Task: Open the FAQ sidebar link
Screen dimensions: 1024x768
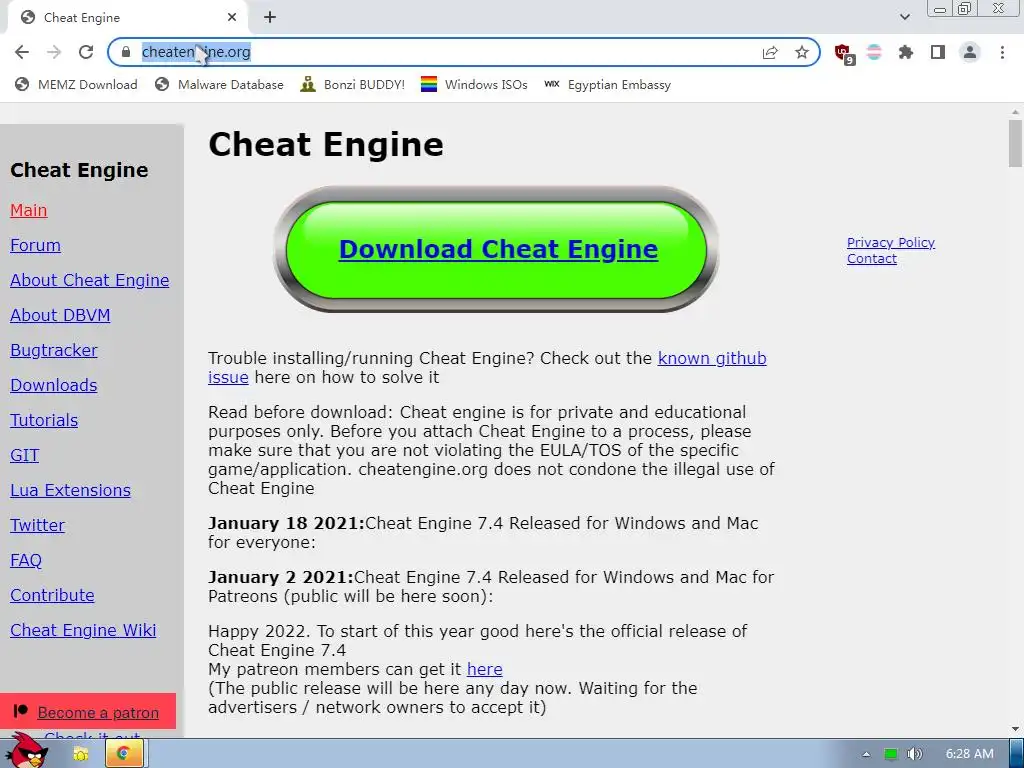Action: [x=25, y=560]
